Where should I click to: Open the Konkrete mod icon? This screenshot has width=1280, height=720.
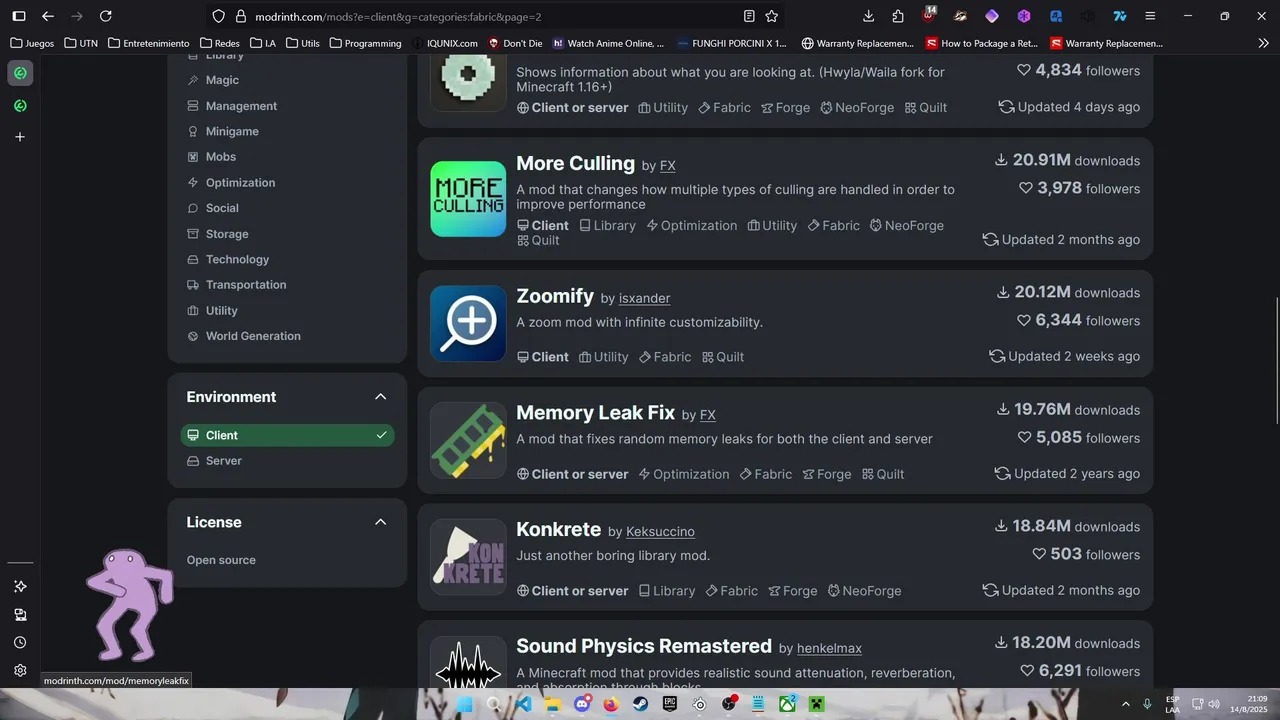coord(468,557)
